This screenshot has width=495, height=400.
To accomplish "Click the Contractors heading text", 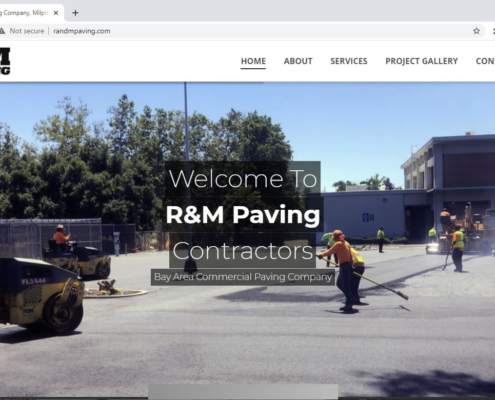I will 243,251.
